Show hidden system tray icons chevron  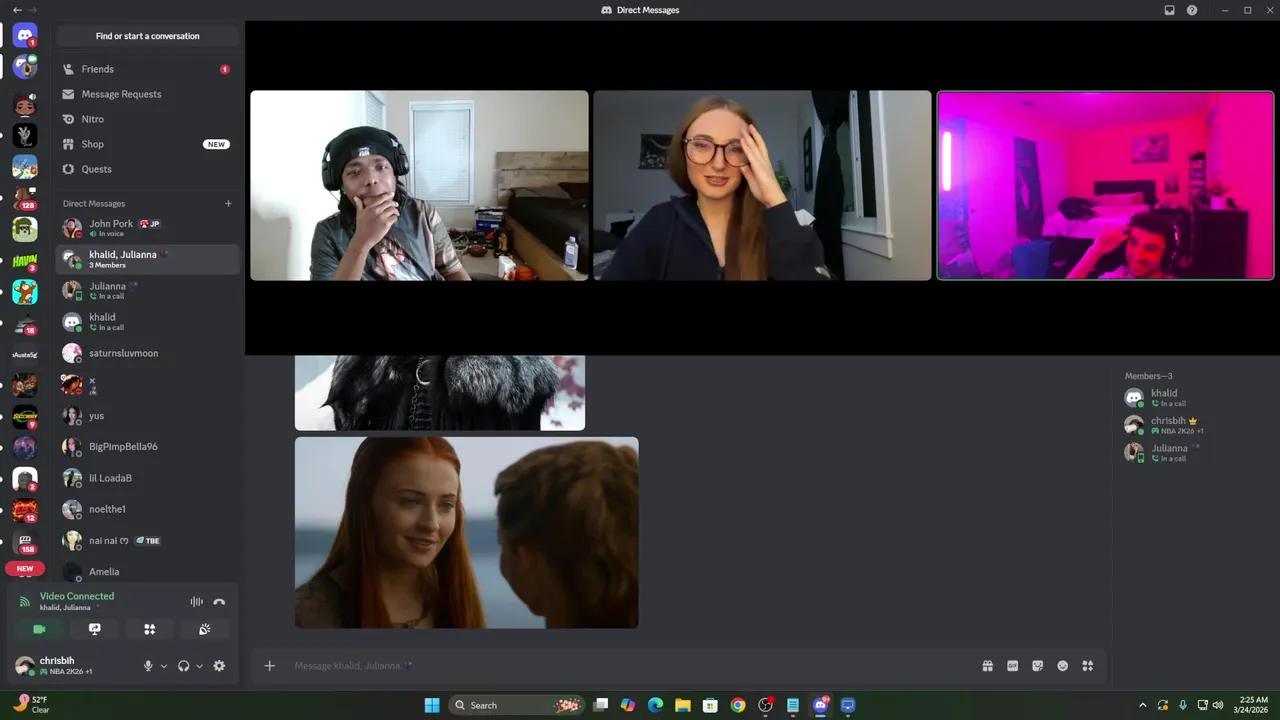(1143, 705)
